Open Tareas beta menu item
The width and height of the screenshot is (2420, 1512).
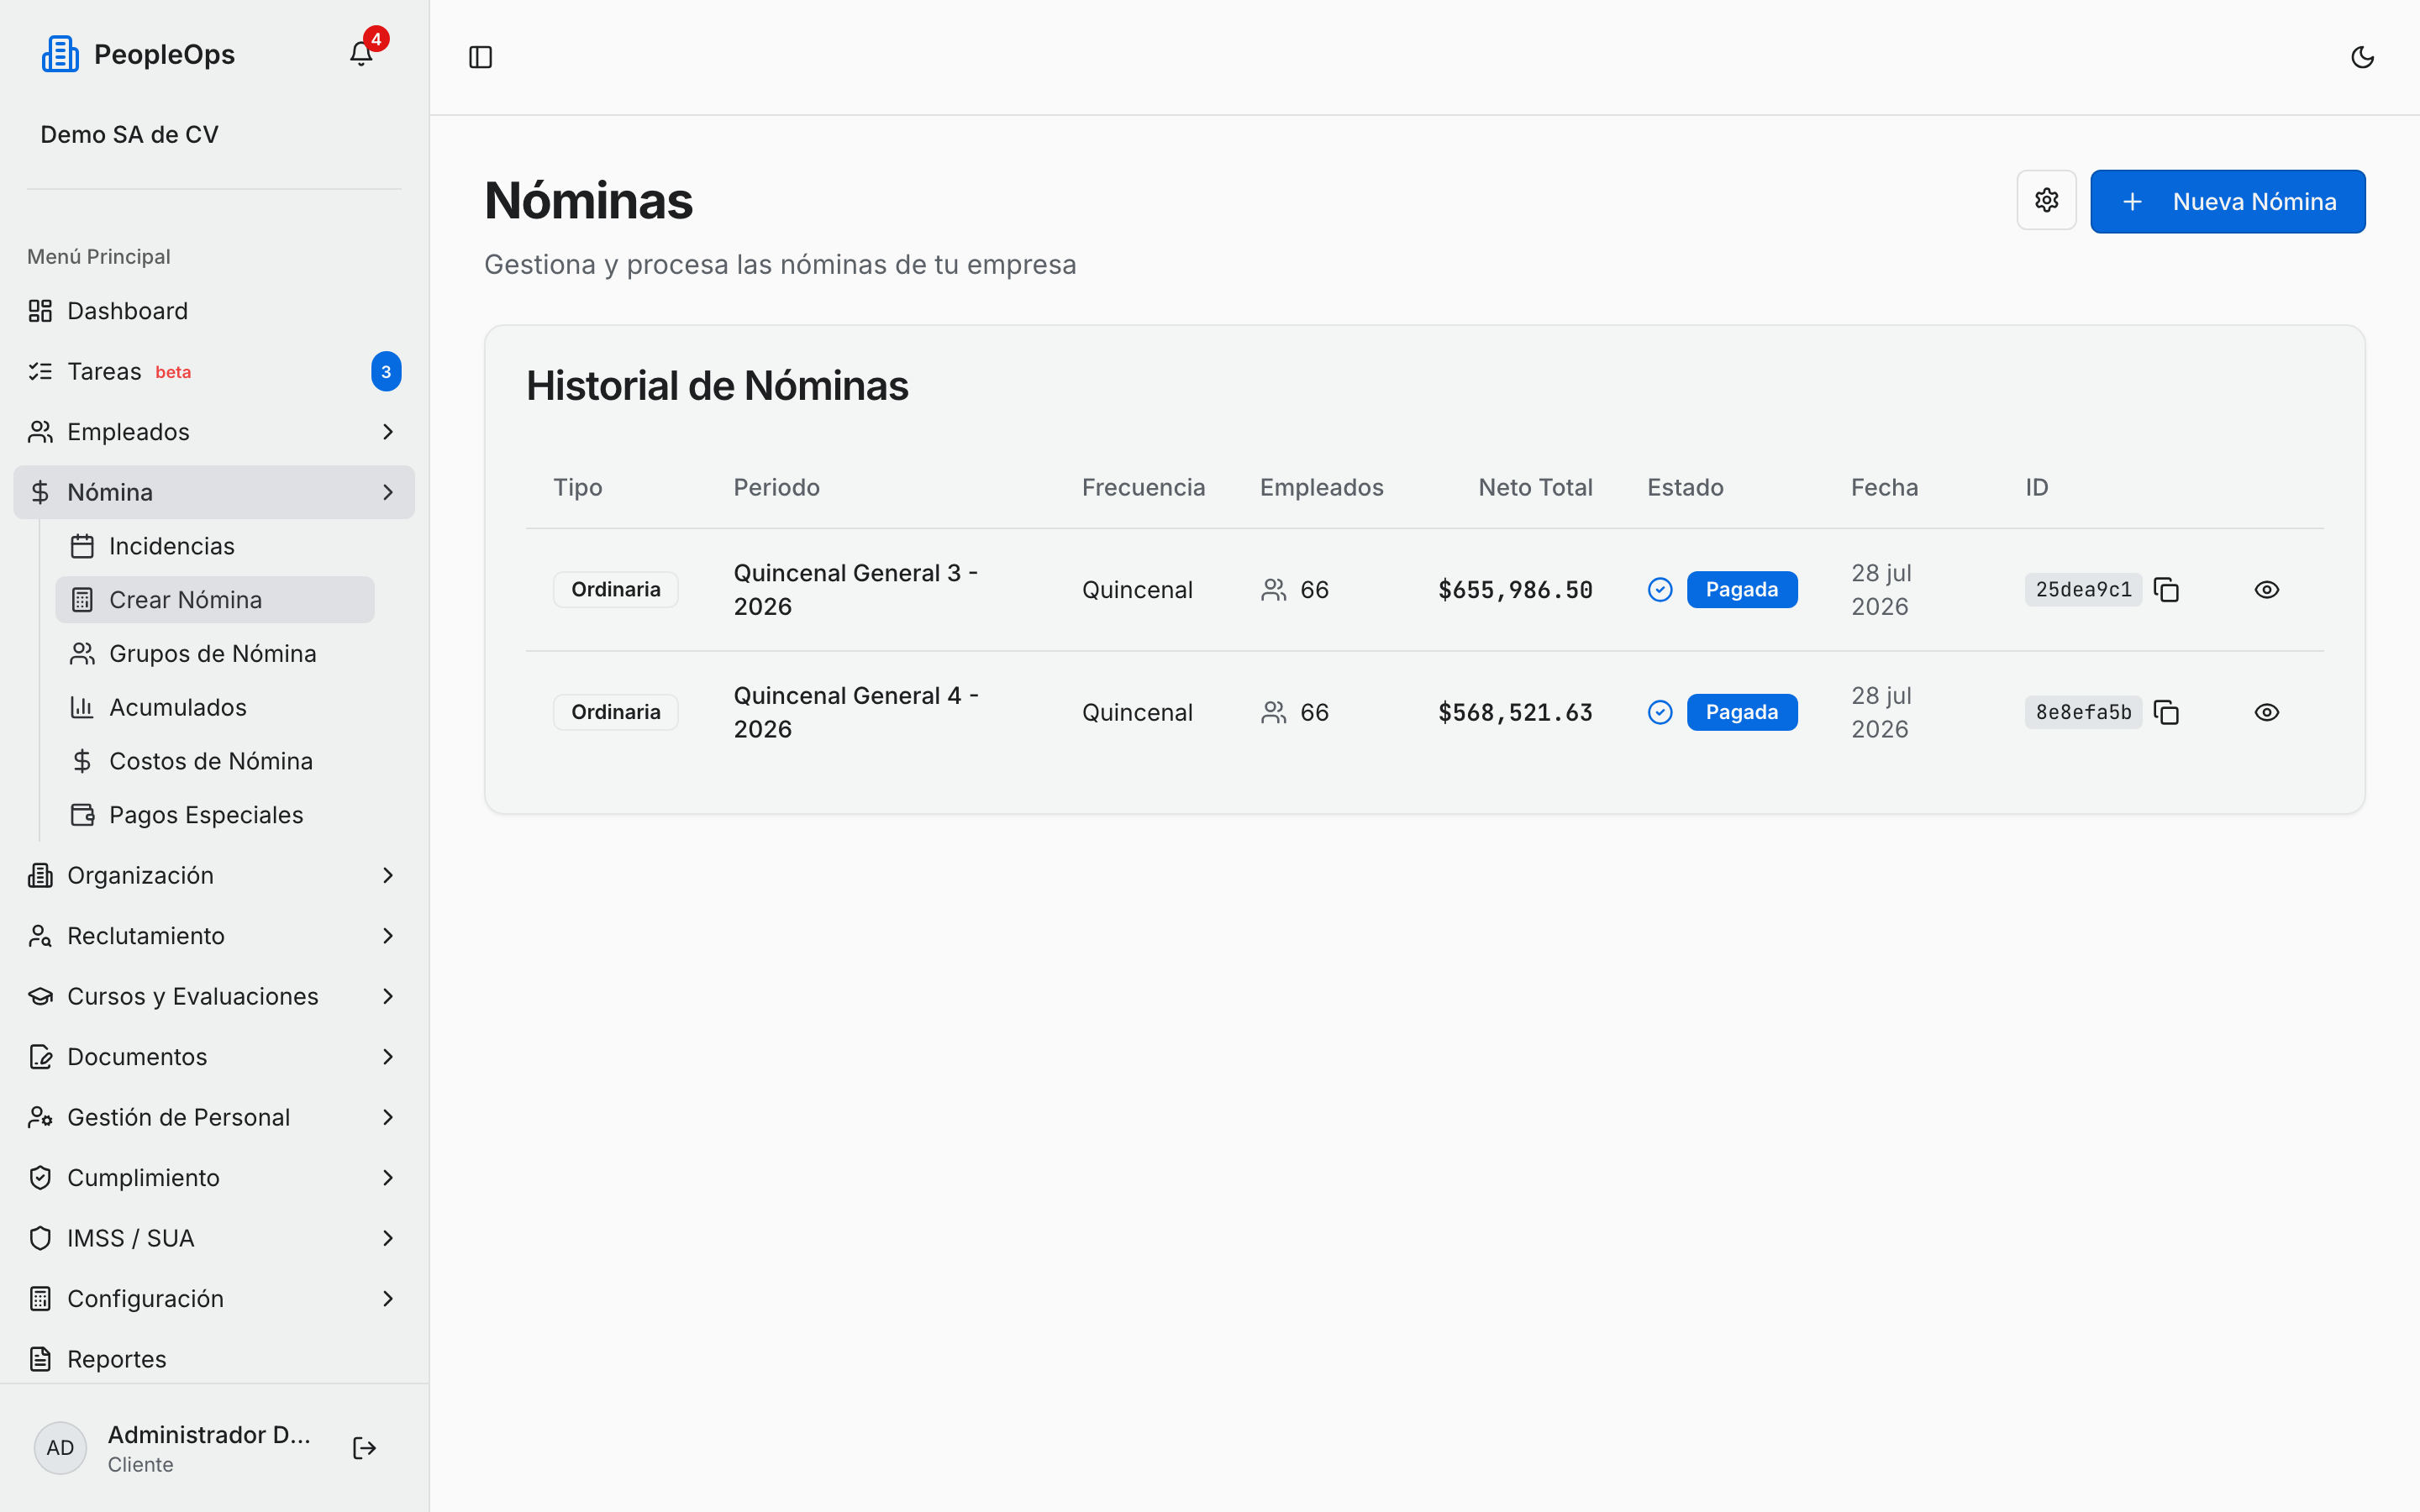click(214, 372)
